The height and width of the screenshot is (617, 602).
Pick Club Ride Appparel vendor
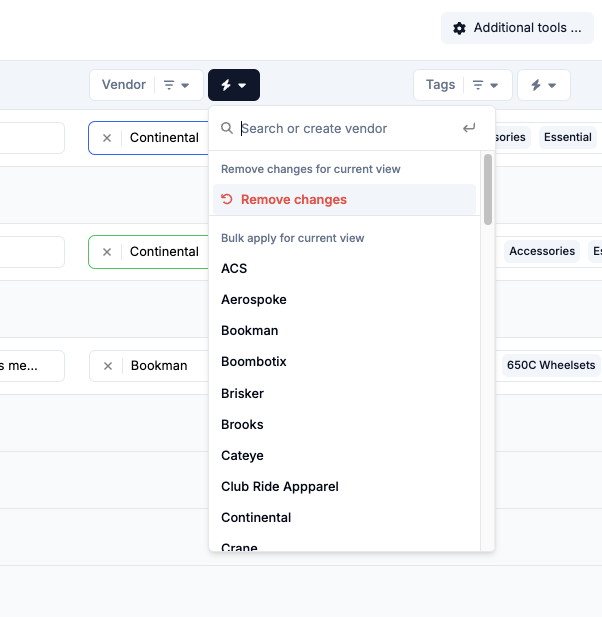(280, 486)
